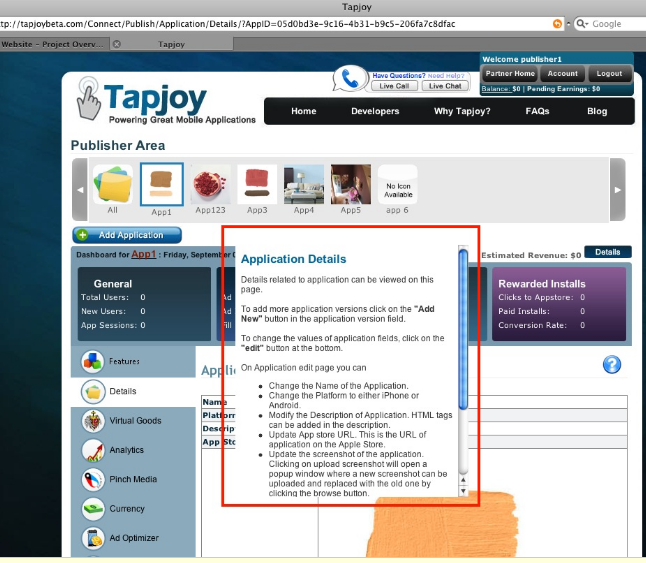
Task: Open the Account page
Action: pyautogui.click(x=562, y=74)
